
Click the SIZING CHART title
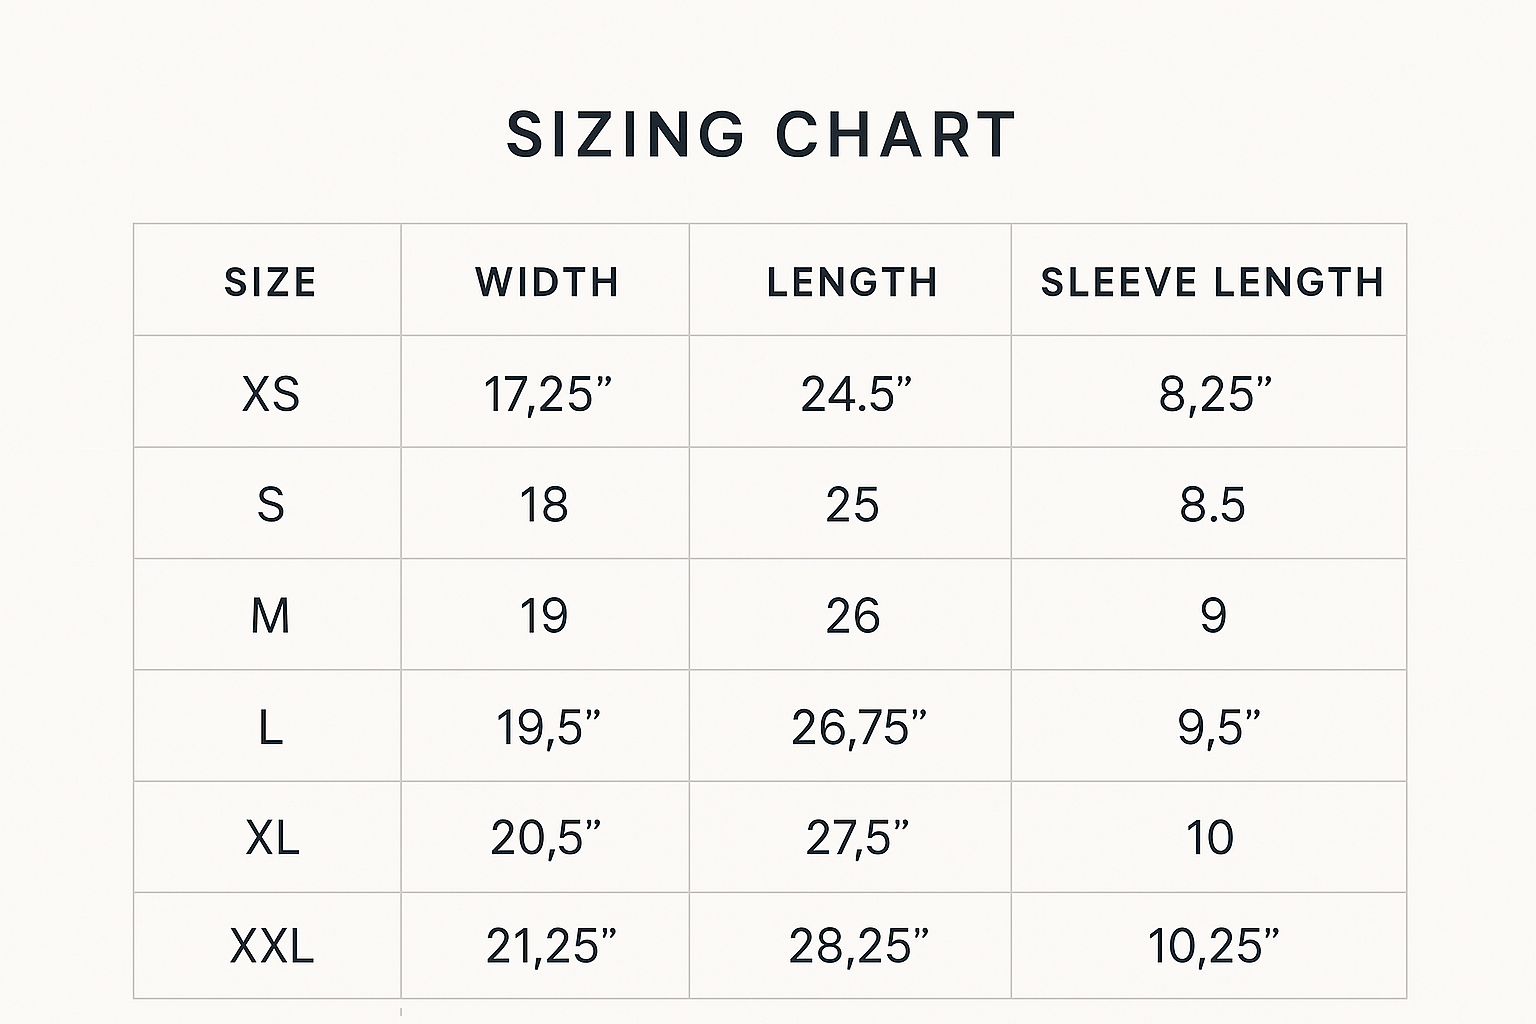(761, 134)
